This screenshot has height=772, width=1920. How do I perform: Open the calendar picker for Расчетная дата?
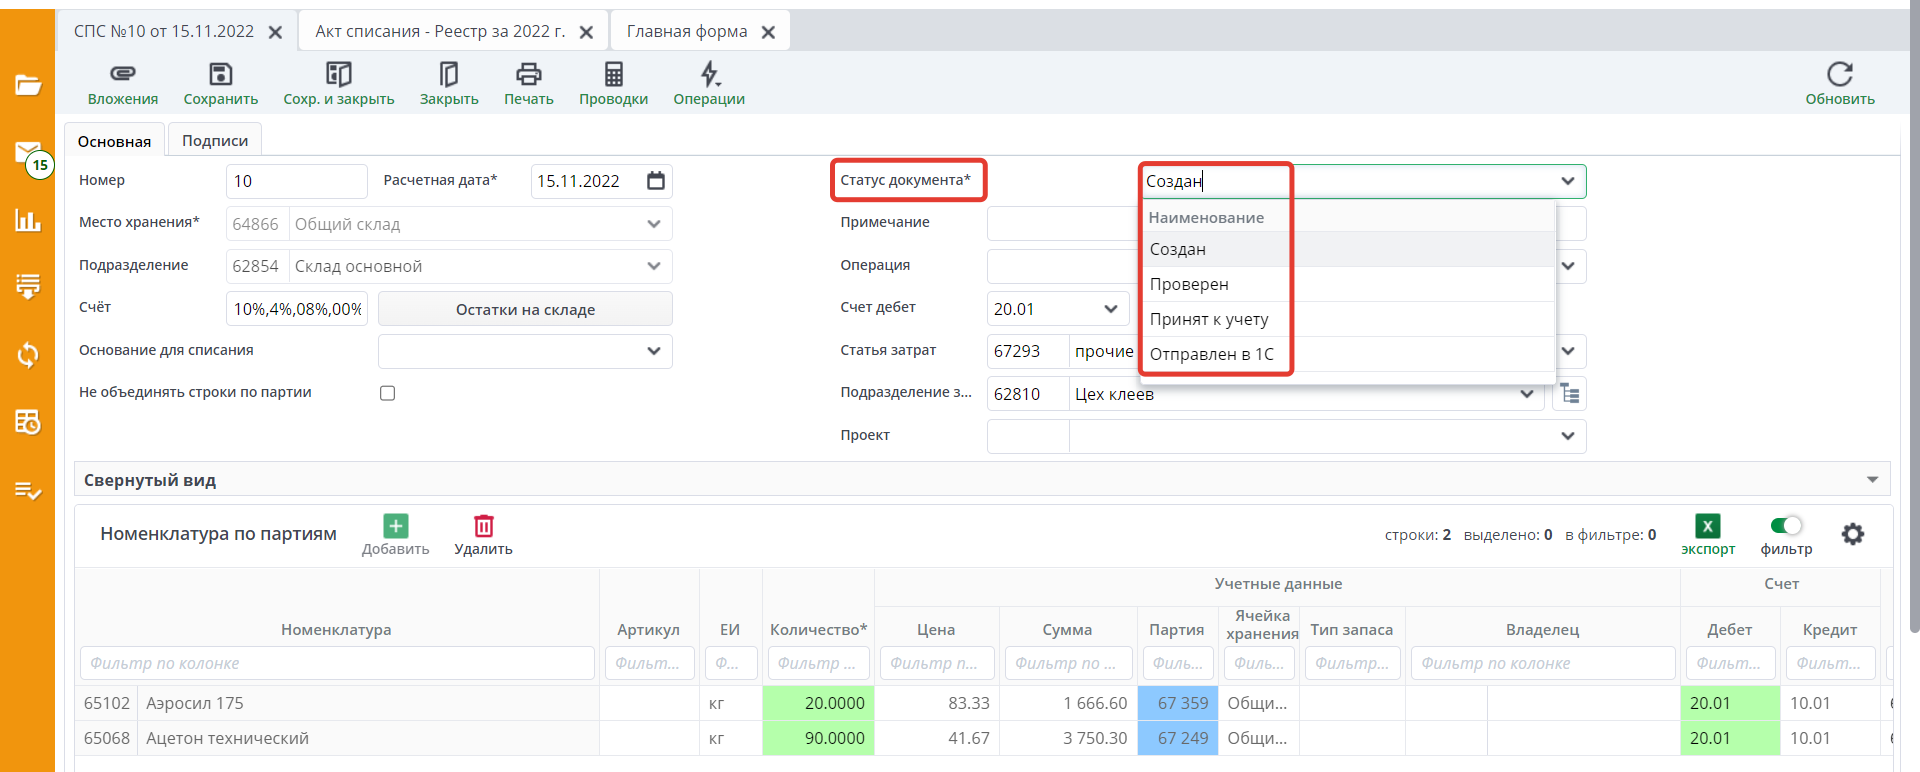tap(656, 181)
